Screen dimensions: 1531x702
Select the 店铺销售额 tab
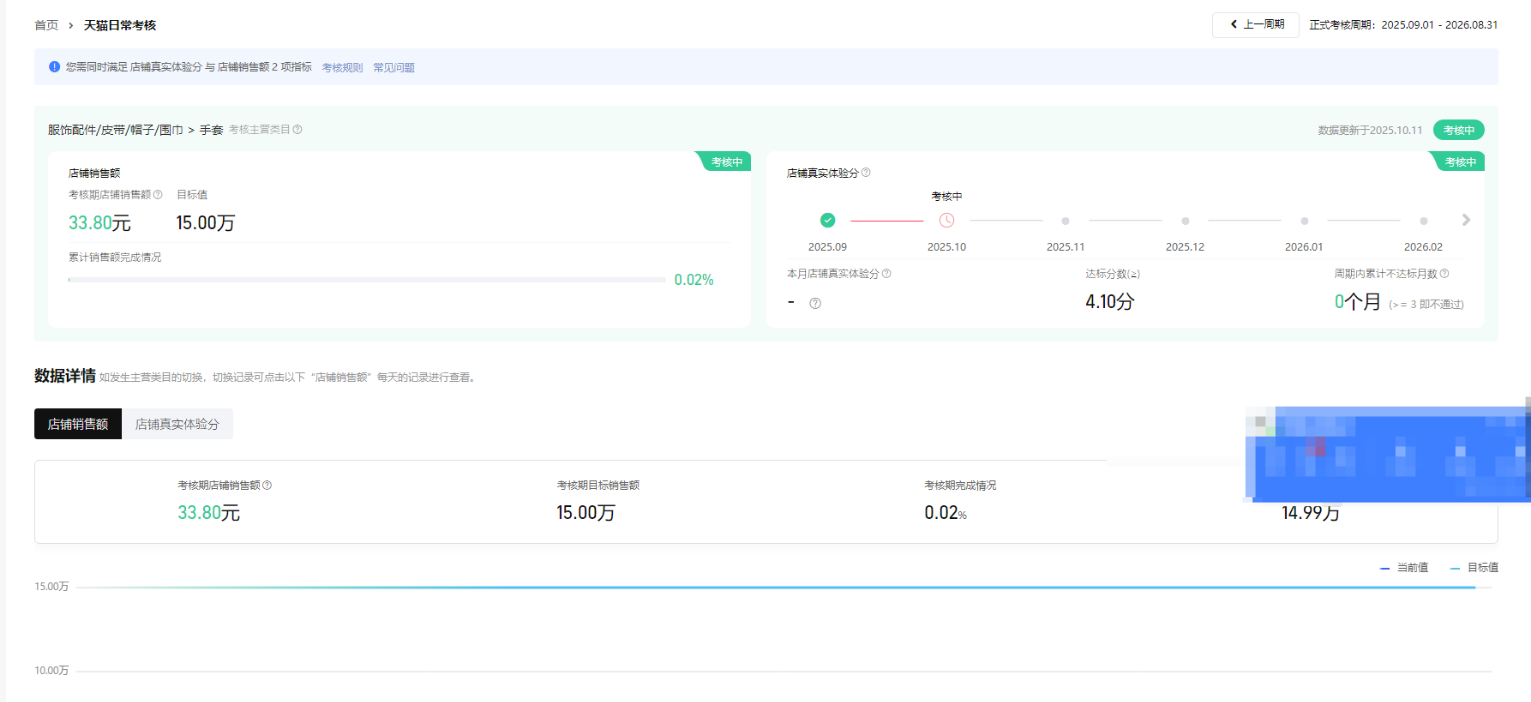tap(78, 424)
